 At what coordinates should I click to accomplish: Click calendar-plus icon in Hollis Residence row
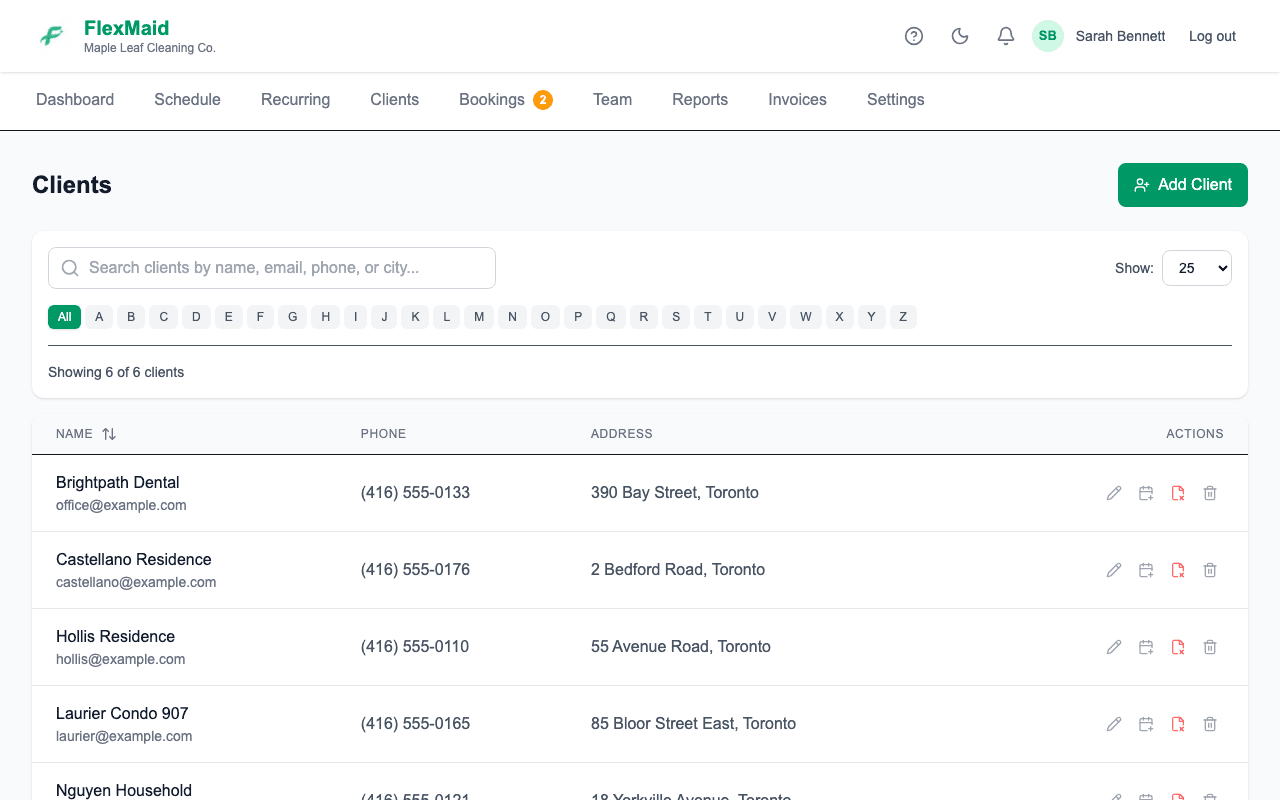(x=1146, y=647)
